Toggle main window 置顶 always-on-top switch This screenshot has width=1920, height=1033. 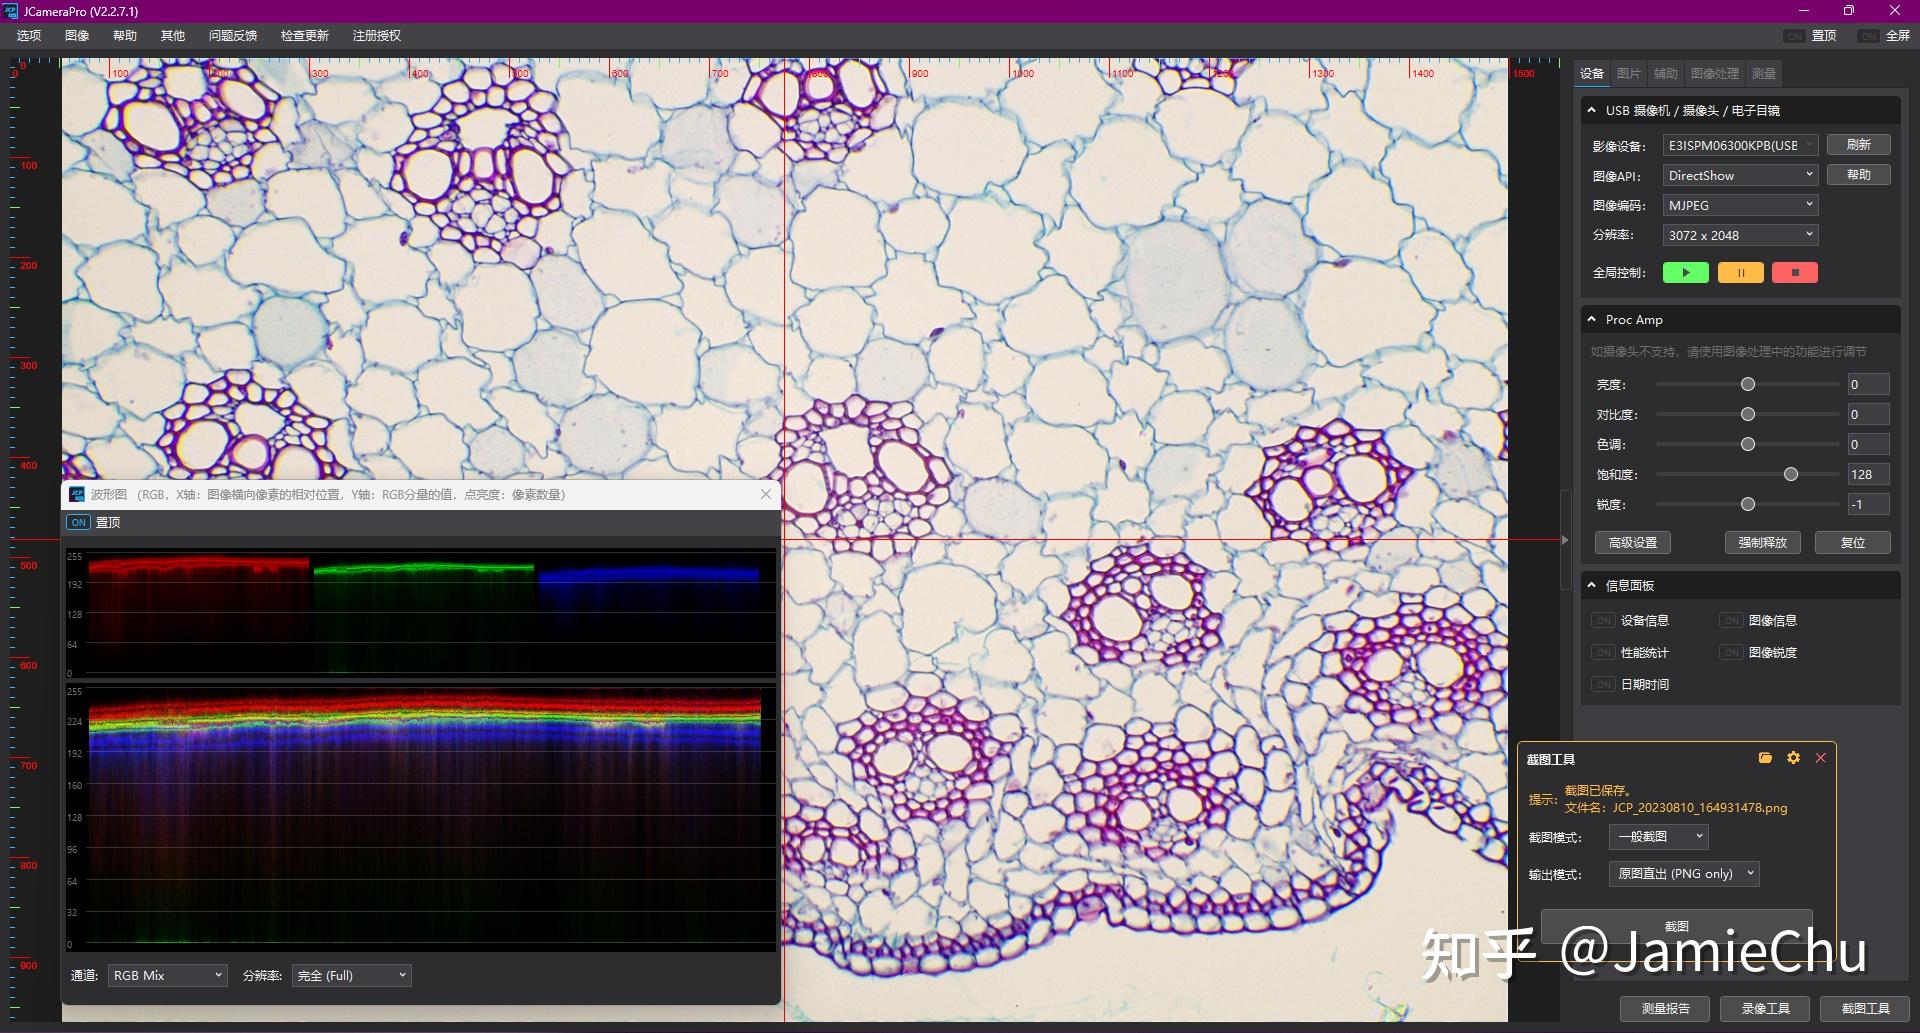[1795, 36]
